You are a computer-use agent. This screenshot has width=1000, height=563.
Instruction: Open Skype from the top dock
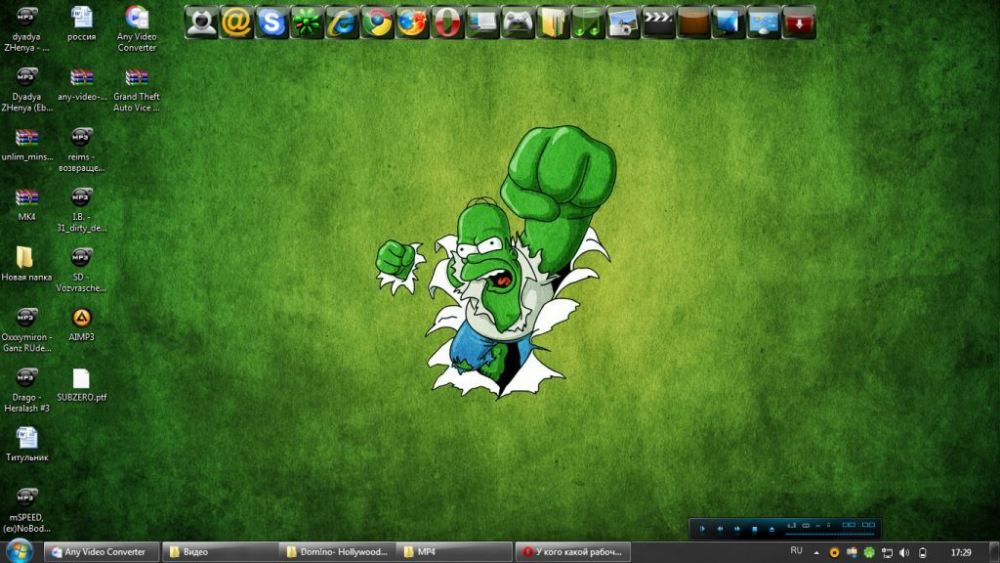click(x=272, y=22)
